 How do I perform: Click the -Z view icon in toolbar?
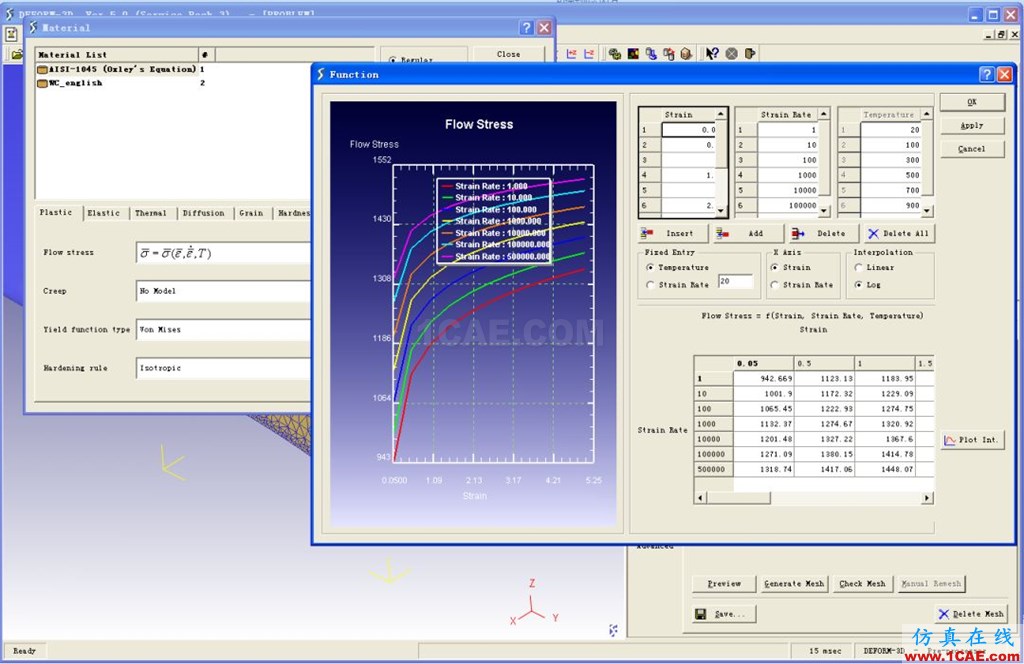point(589,54)
